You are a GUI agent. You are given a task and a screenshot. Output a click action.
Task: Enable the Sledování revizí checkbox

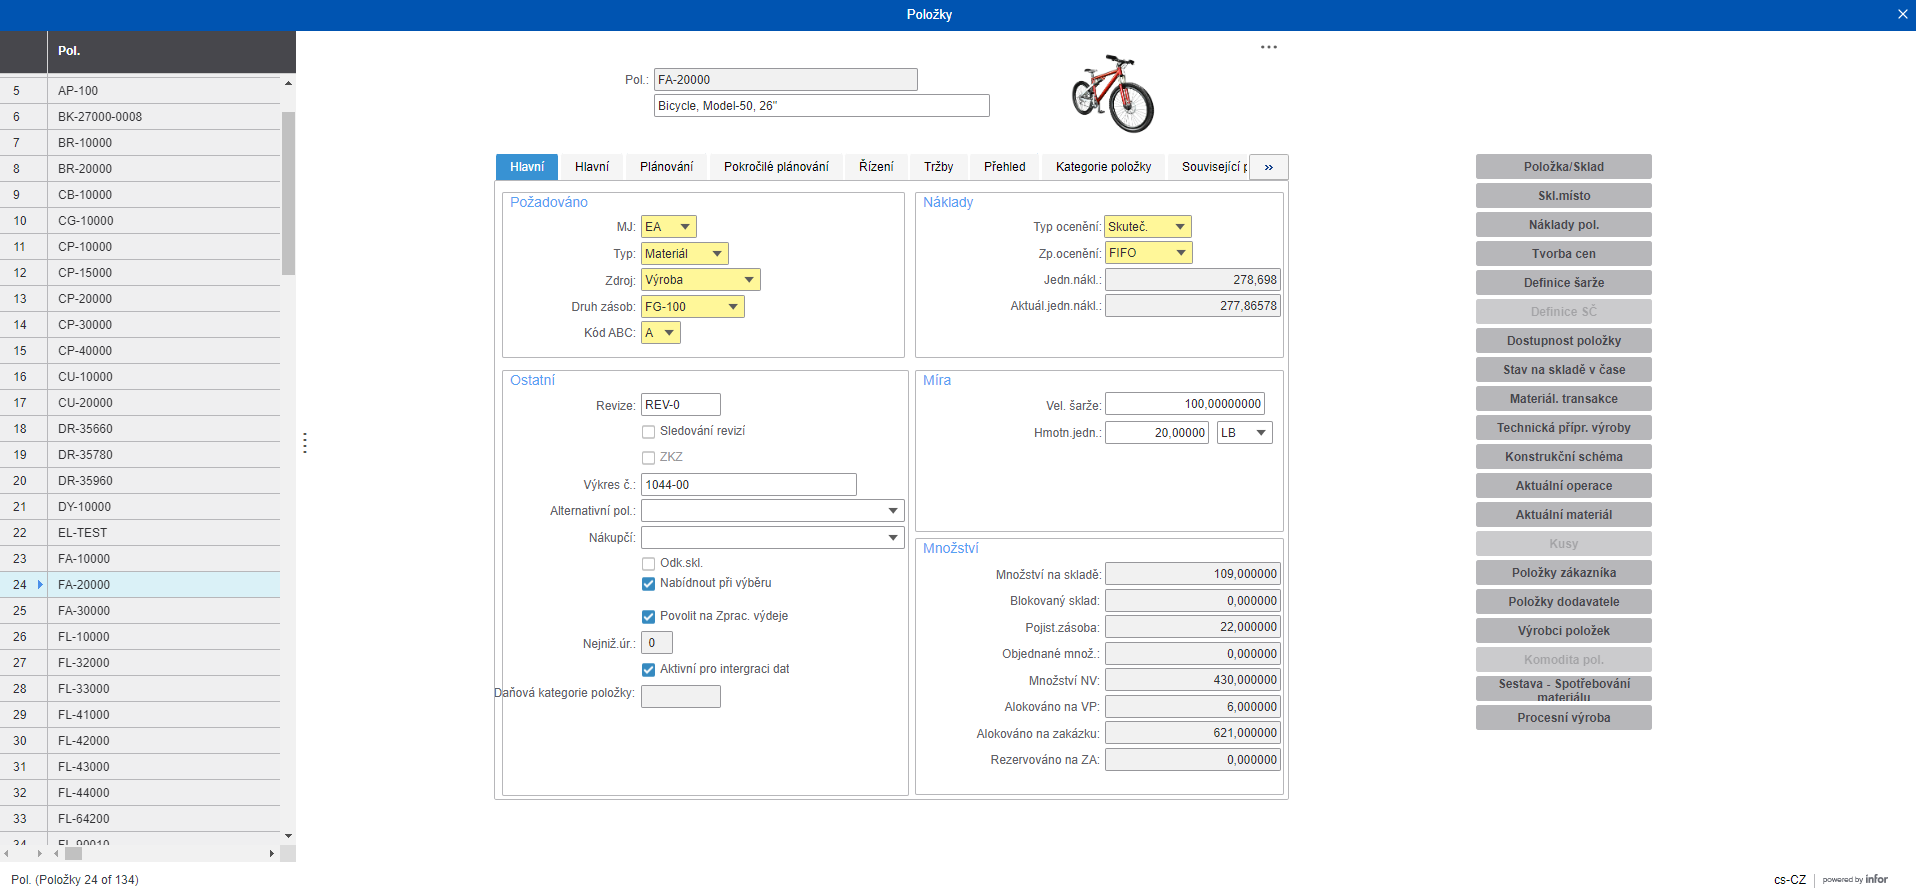tap(648, 432)
